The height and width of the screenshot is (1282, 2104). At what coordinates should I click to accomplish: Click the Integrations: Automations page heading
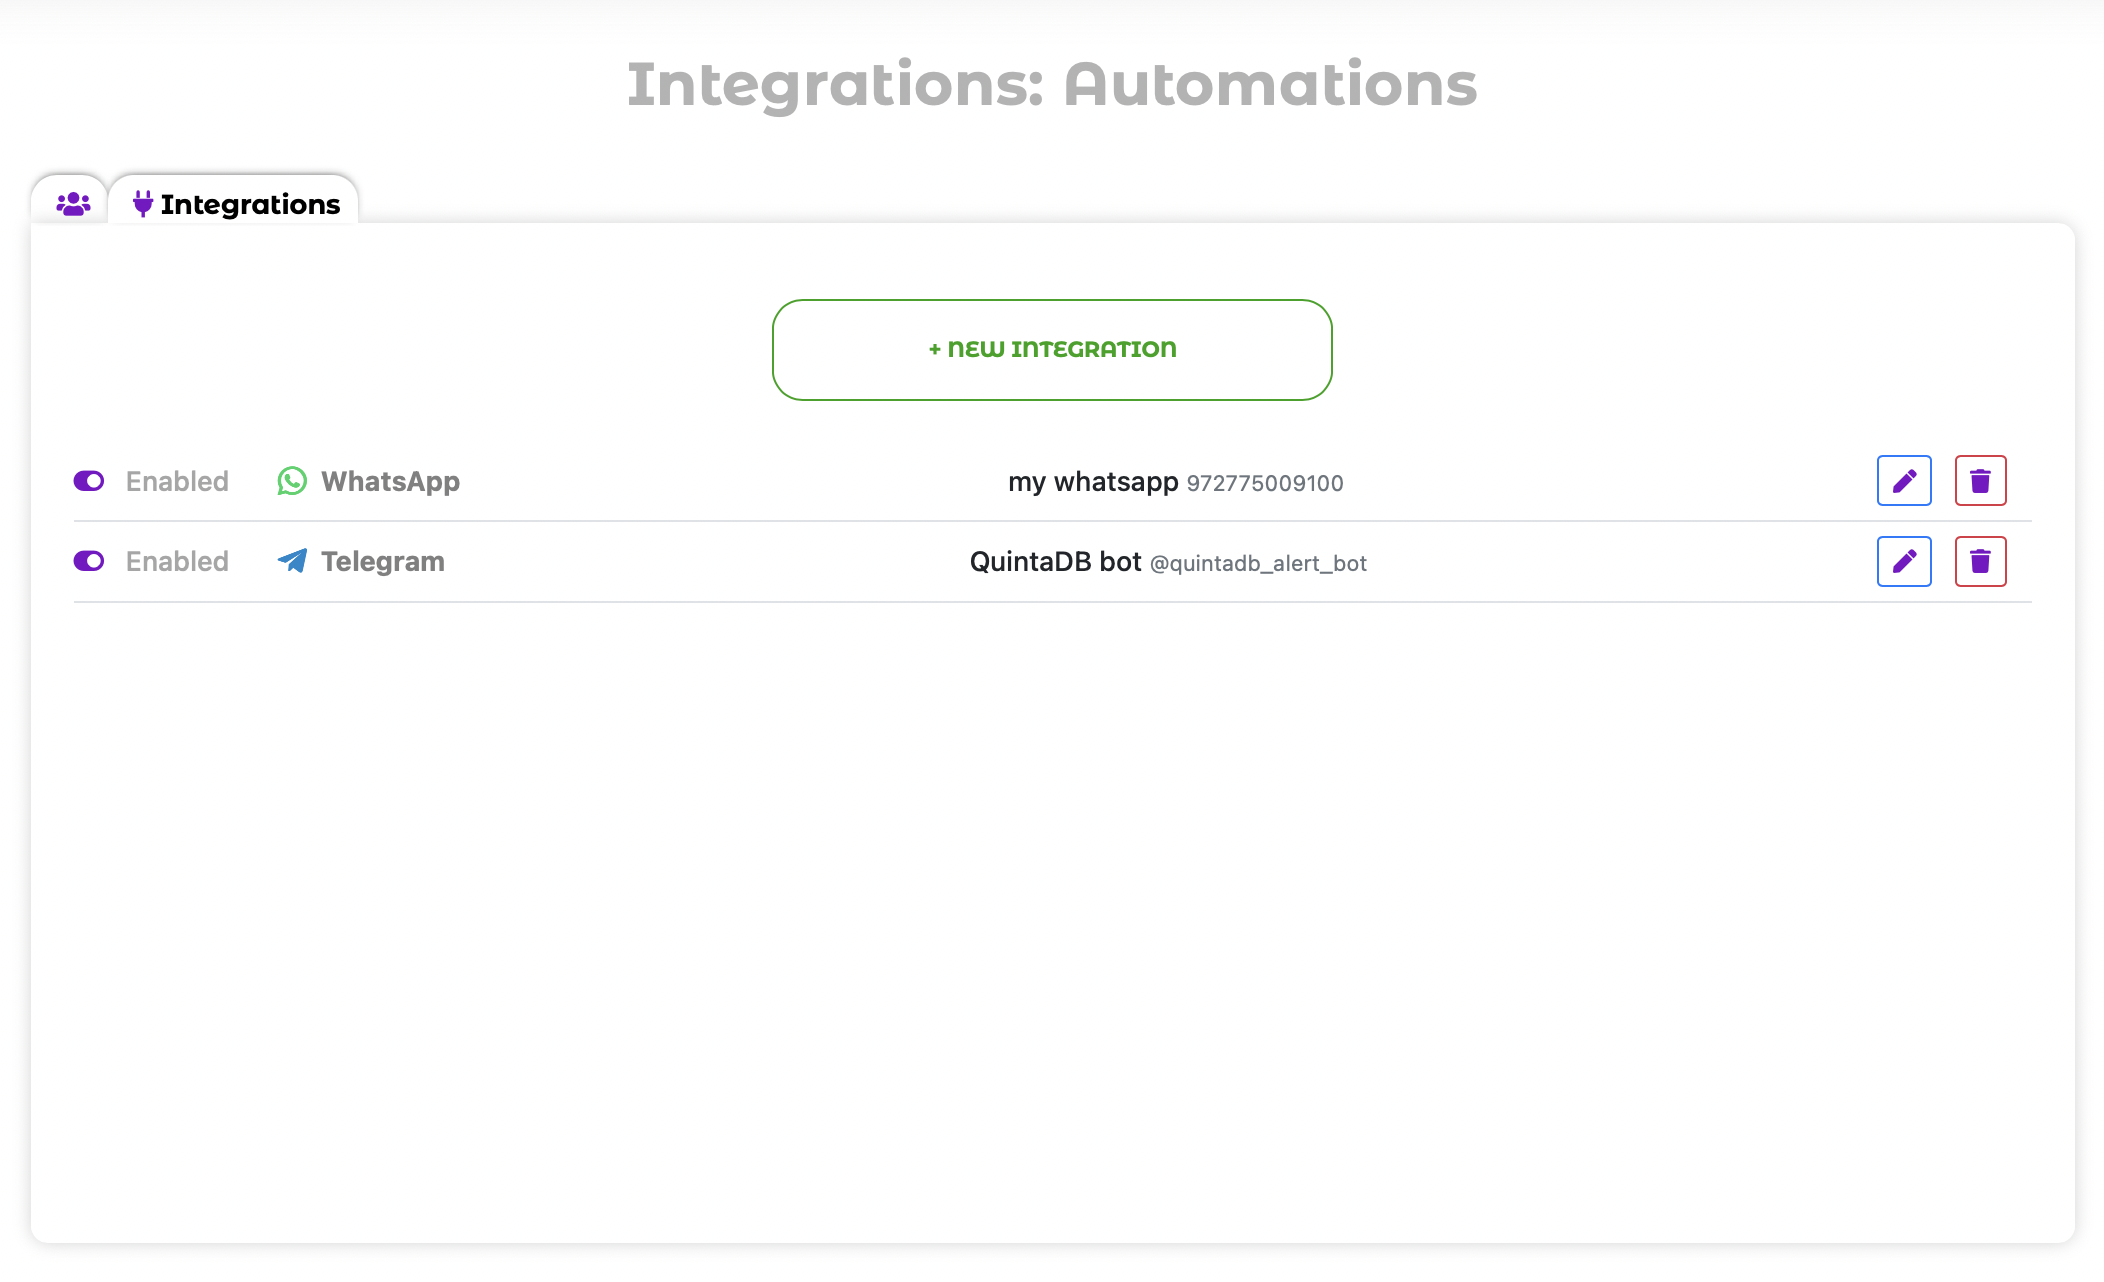click(x=1052, y=84)
